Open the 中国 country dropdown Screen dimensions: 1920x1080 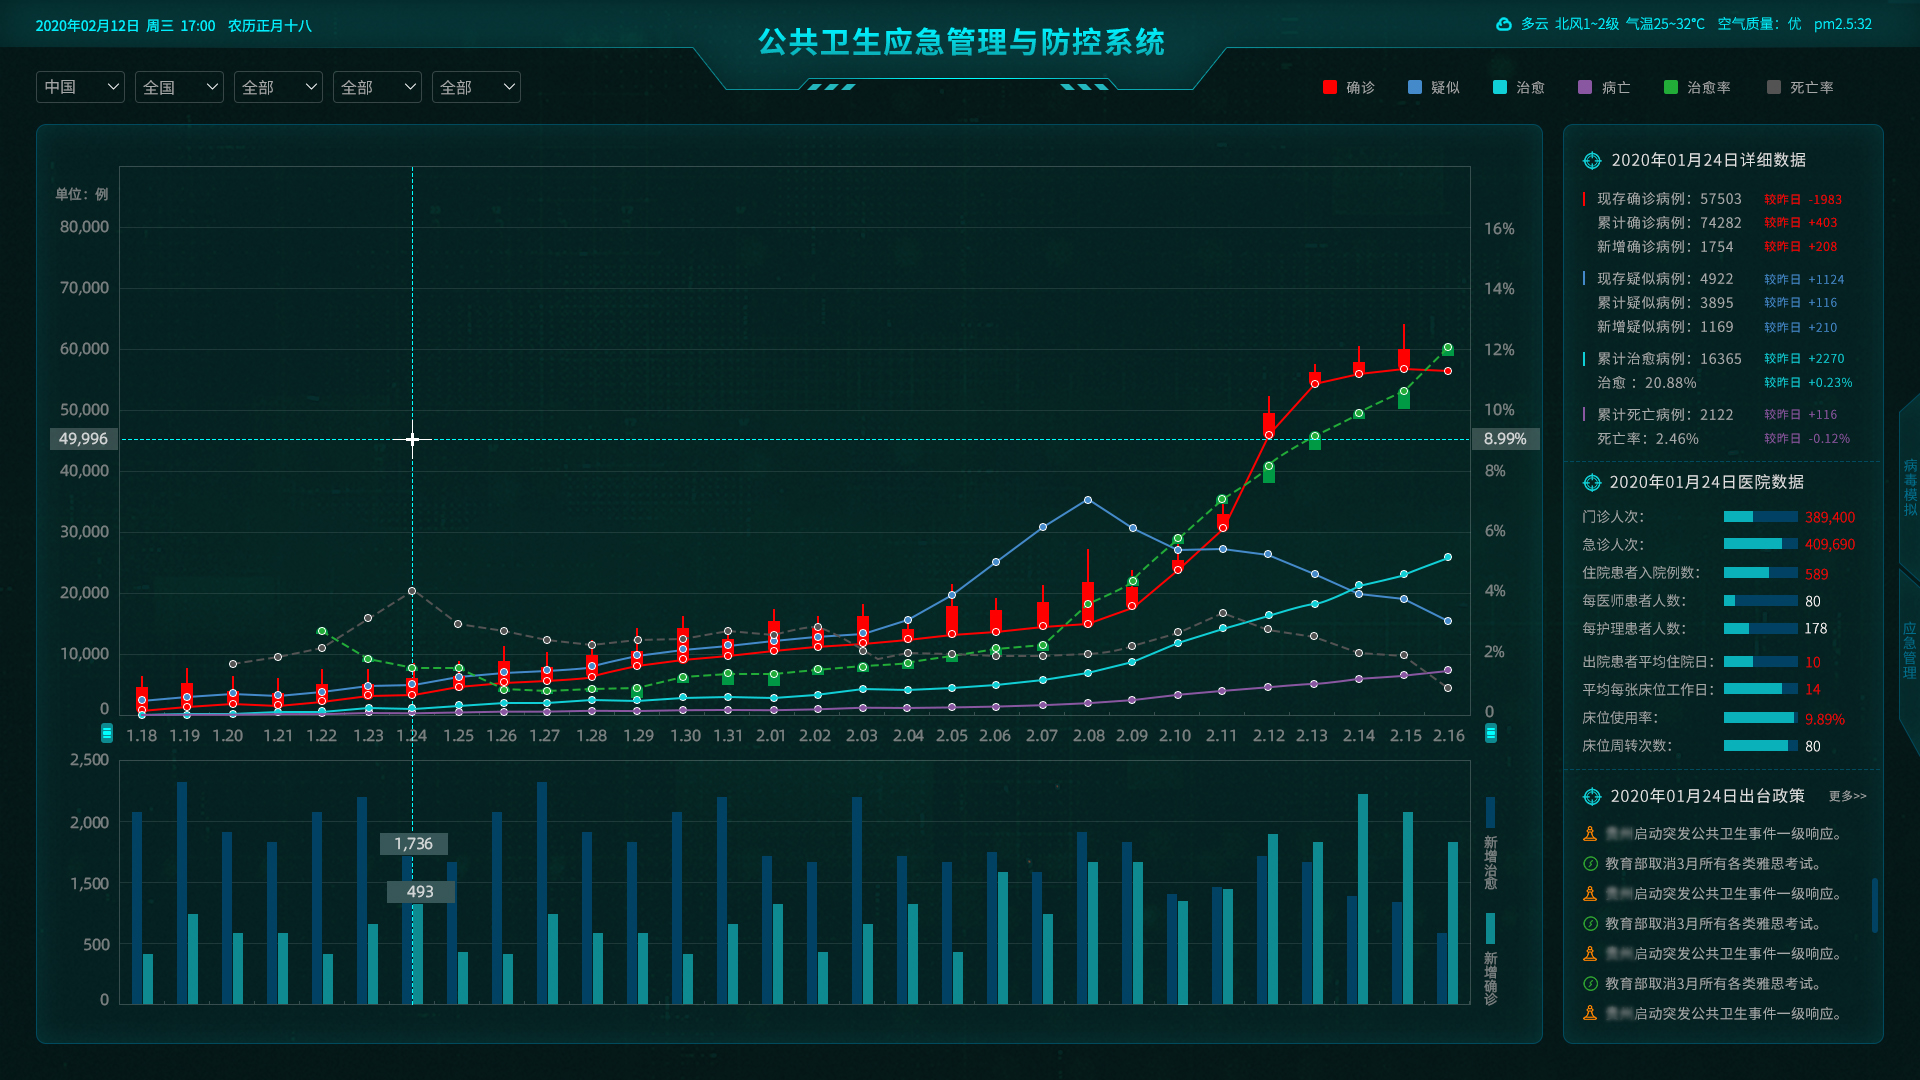coord(80,87)
